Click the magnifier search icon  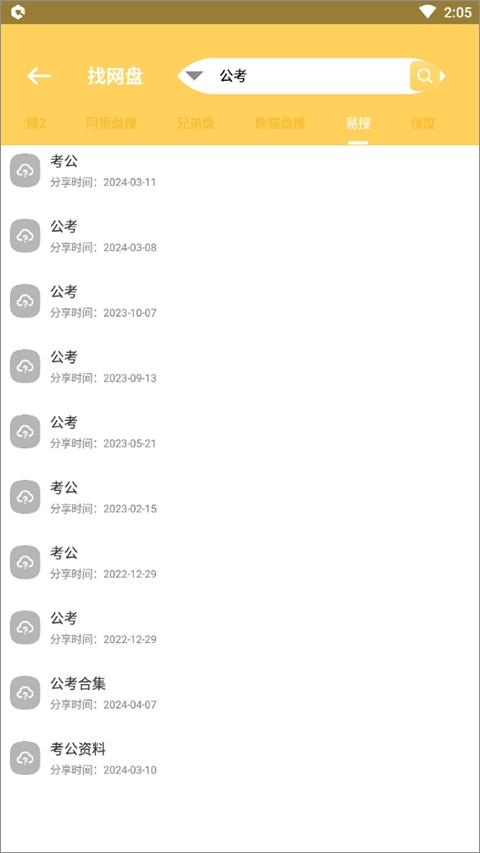424,76
